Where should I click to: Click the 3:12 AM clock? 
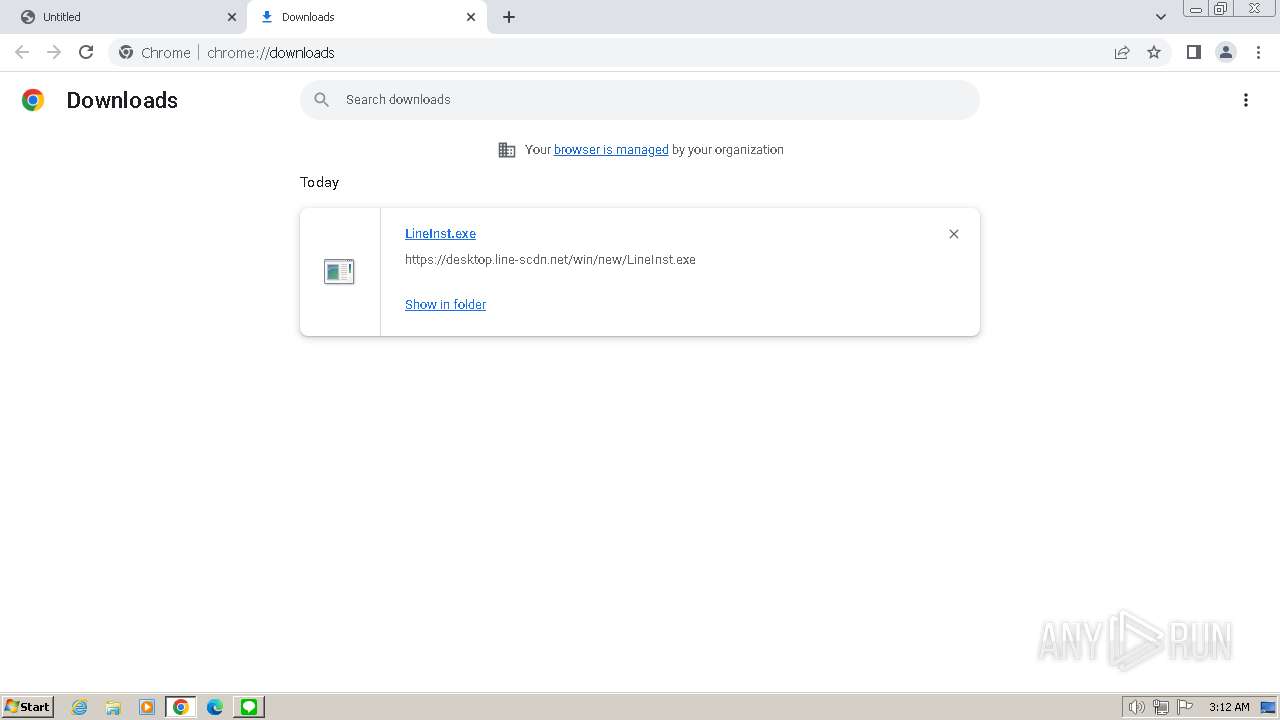(1229, 707)
